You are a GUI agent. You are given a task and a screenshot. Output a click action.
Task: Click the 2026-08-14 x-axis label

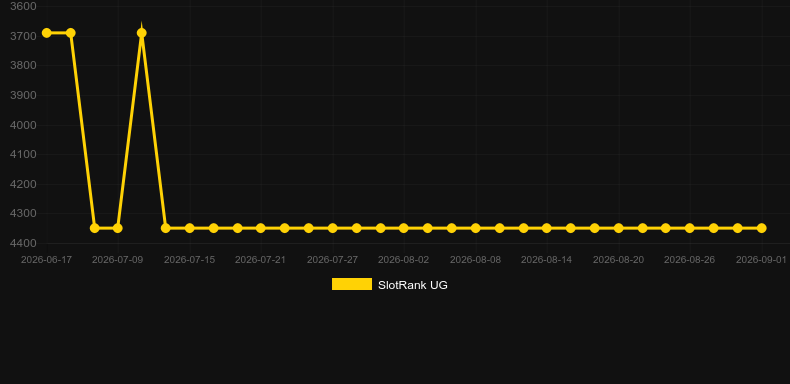[x=547, y=260]
